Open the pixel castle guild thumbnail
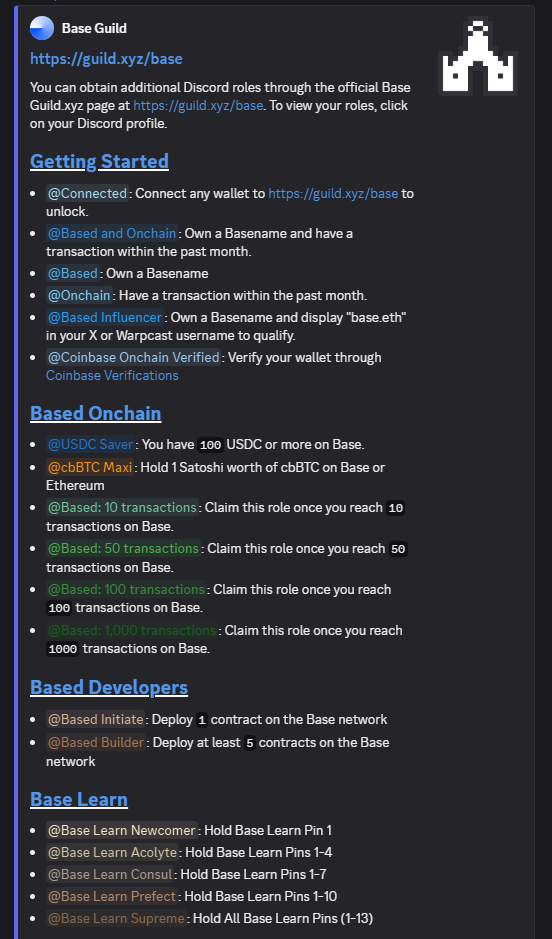Image resolution: width=552 pixels, height=939 pixels. coord(478,56)
